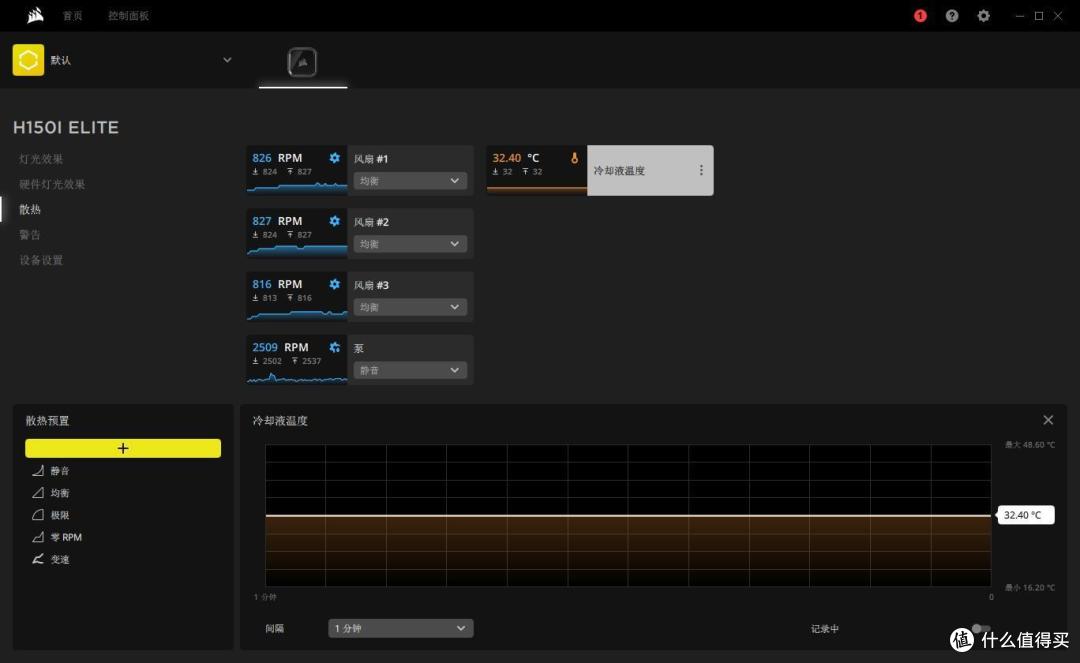Viewport: 1080px width, 663px height.
Task: Open gear settings for 2509 RPM pump
Action: (x=334, y=348)
